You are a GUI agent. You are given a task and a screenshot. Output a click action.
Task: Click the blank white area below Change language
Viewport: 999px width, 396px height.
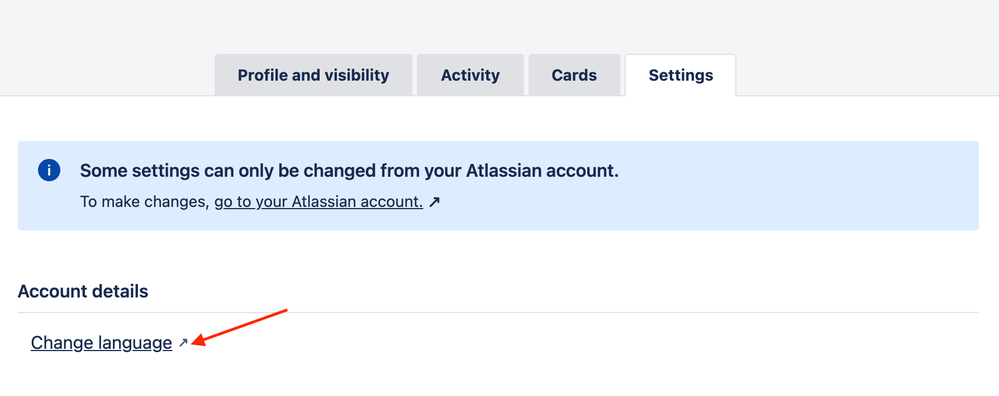click(500, 377)
